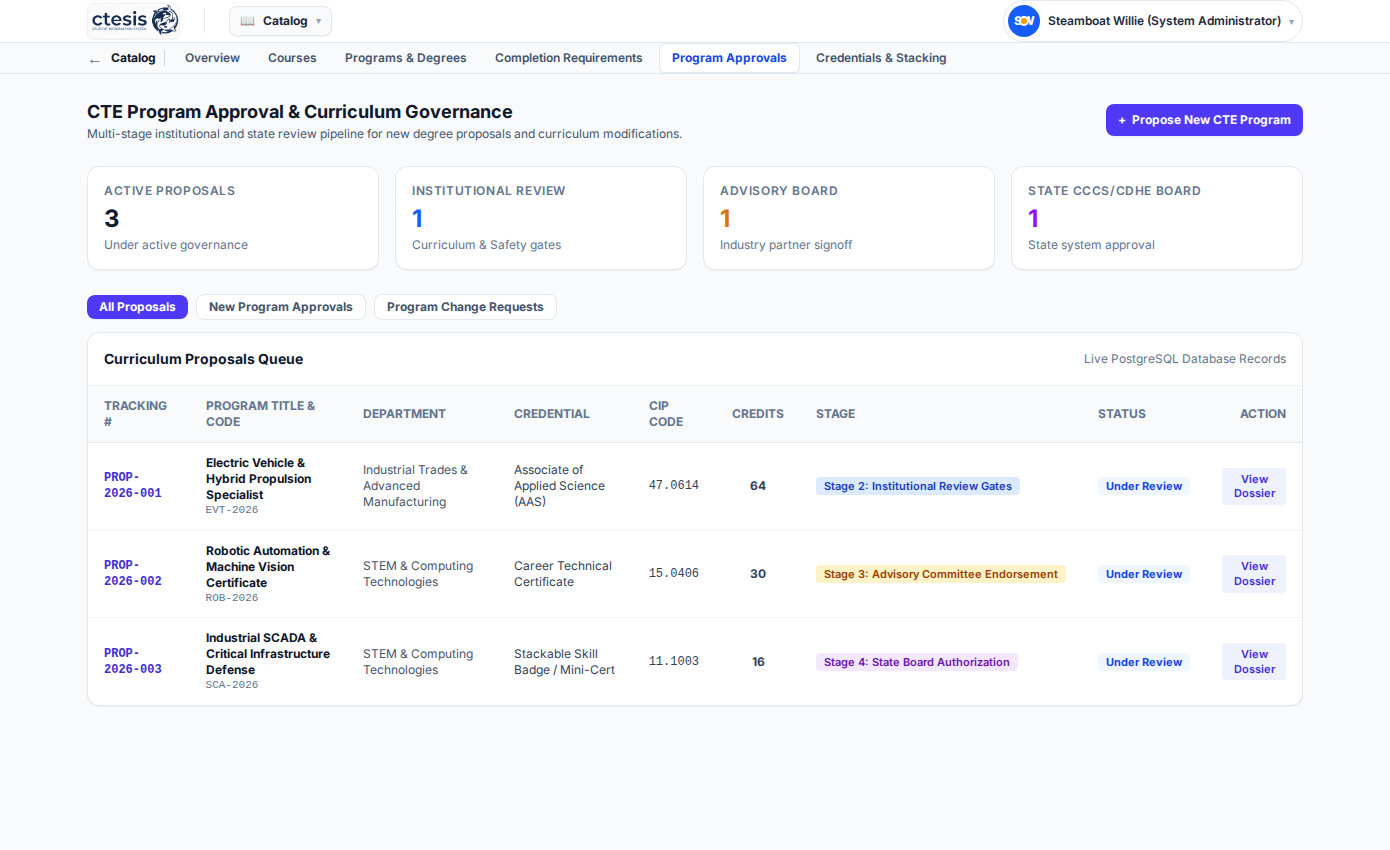Click the back arrow beside Catalog

point(95,59)
